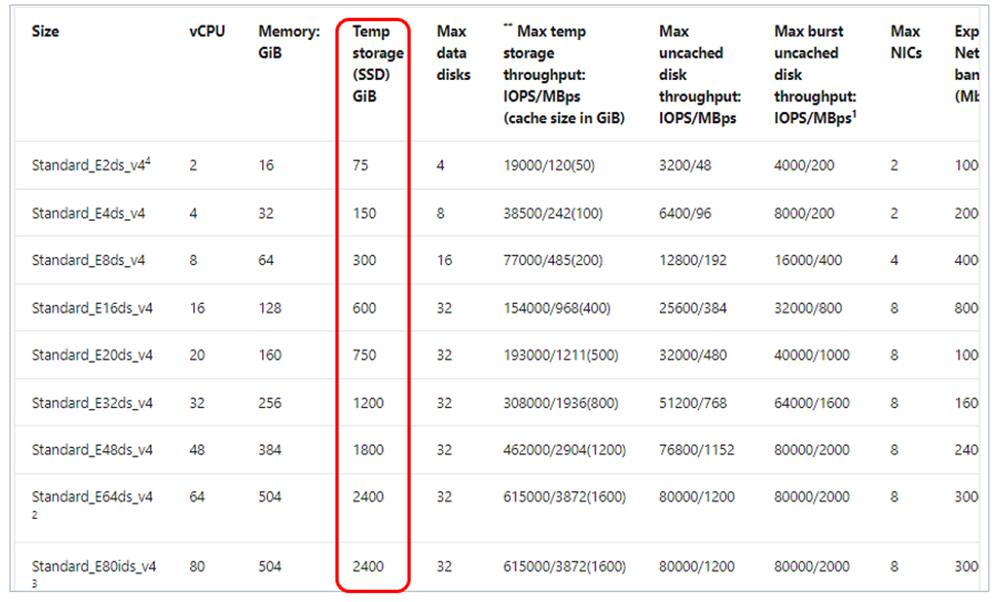Select the Standard_E4ds_v4 size name
Screen dimensions: 999x602
[89, 213]
